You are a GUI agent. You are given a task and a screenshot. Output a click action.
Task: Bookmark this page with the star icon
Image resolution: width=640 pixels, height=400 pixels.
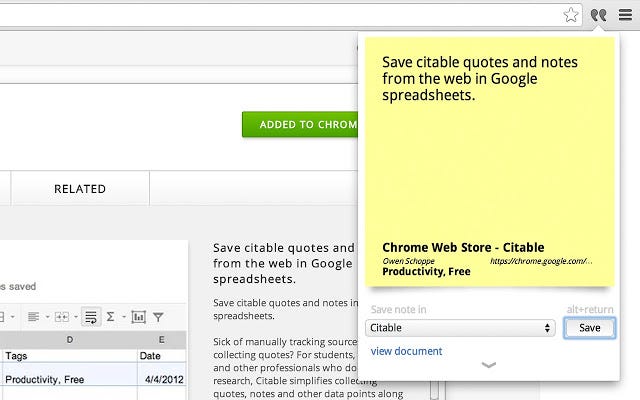pos(571,15)
